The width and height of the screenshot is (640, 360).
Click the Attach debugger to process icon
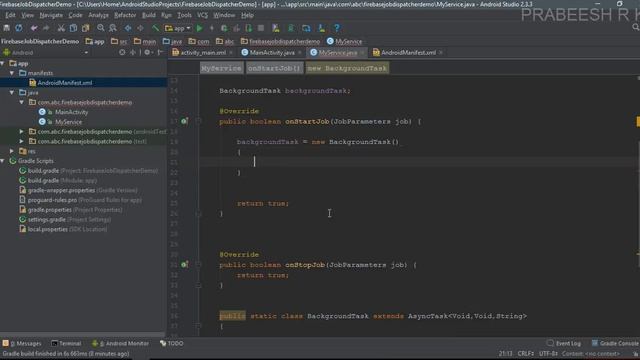click(249, 28)
